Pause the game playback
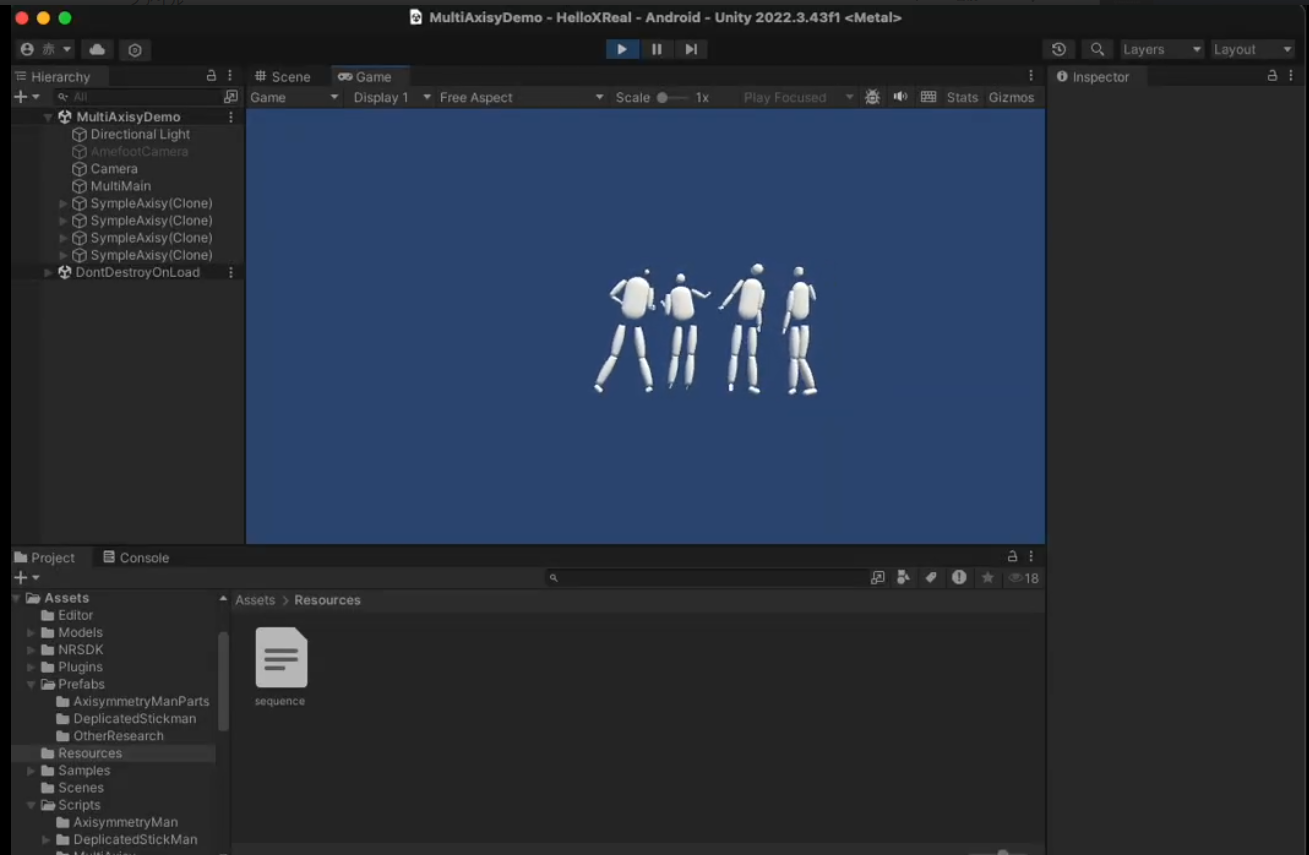This screenshot has height=855, width=1309. [x=657, y=49]
